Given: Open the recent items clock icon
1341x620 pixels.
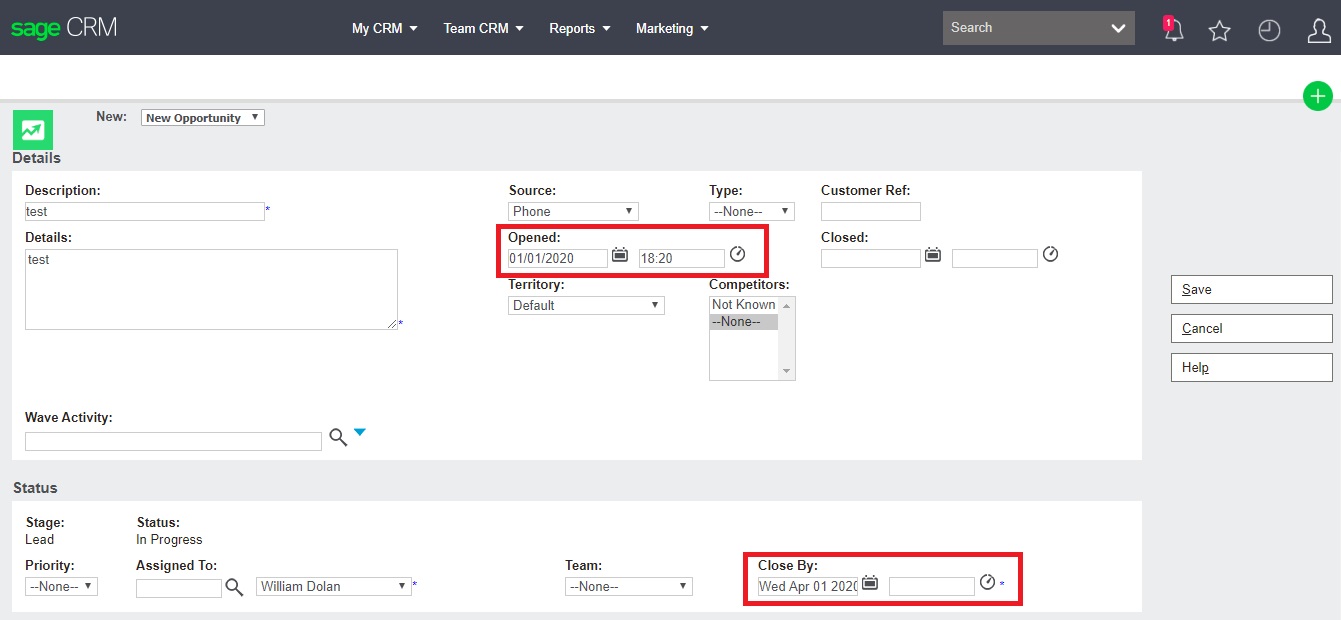Looking at the screenshot, I should click(x=1269, y=31).
